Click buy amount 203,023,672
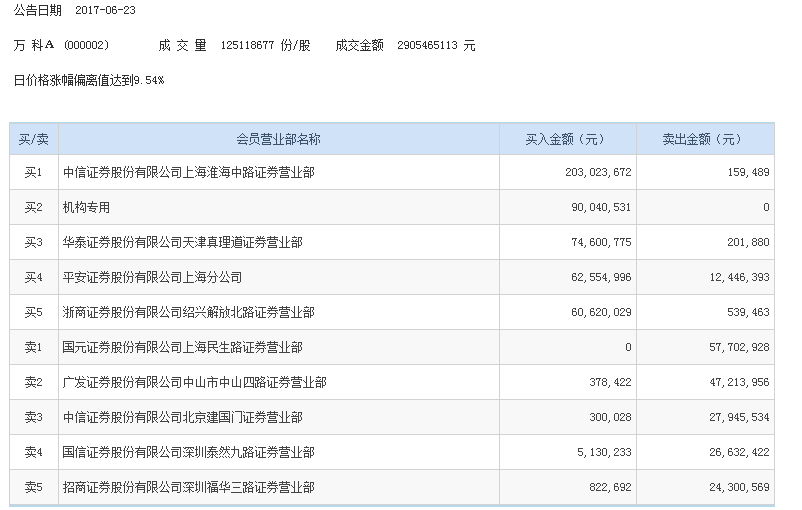 point(598,172)
